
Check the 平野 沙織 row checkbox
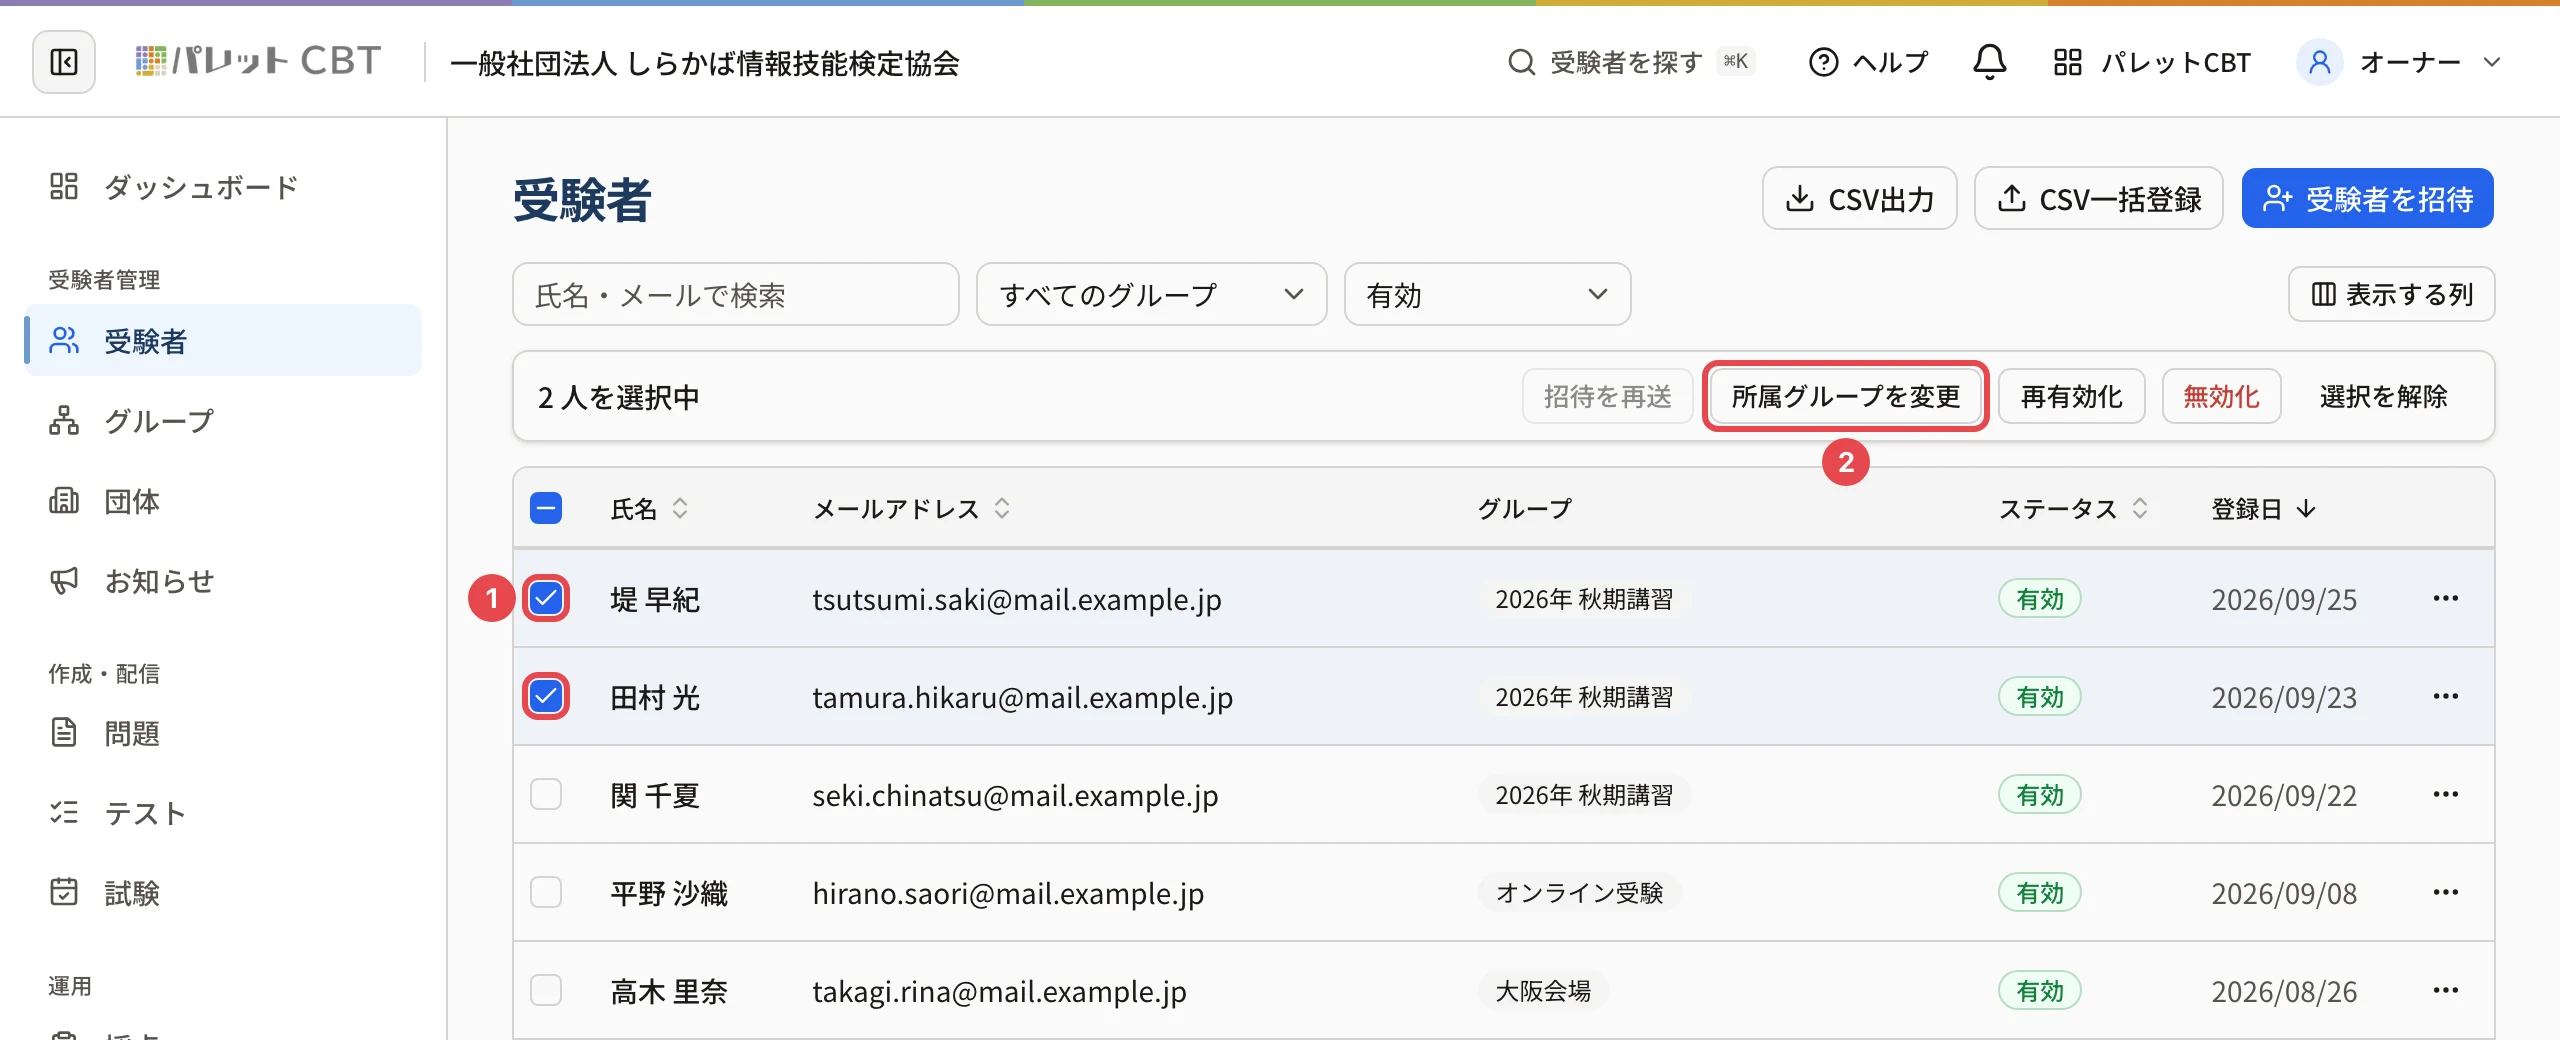546,893
